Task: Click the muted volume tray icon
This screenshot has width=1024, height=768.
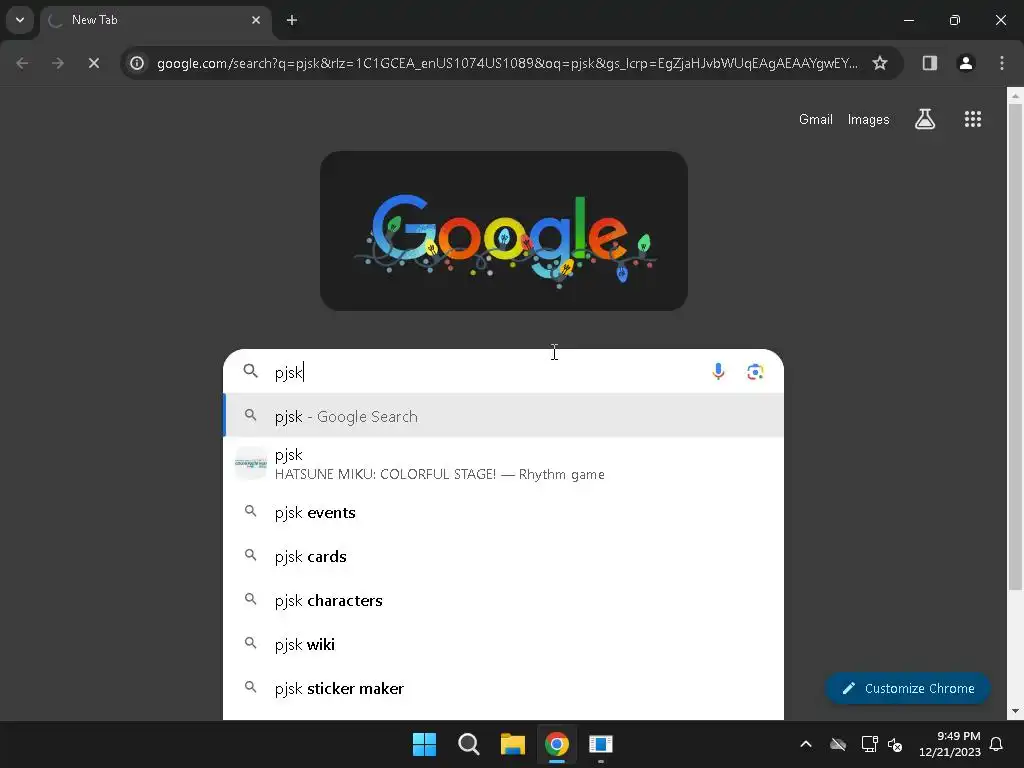Action: [895, 744]
